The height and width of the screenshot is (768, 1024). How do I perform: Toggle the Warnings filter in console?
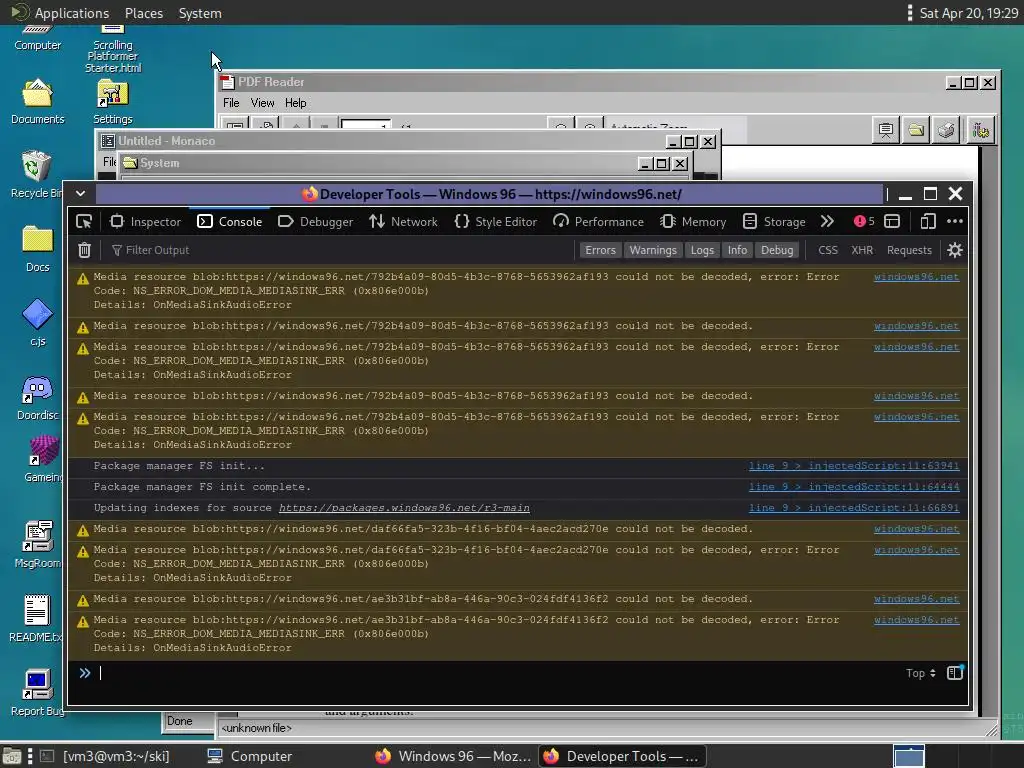pyautogui.click(x=653, y=250)
